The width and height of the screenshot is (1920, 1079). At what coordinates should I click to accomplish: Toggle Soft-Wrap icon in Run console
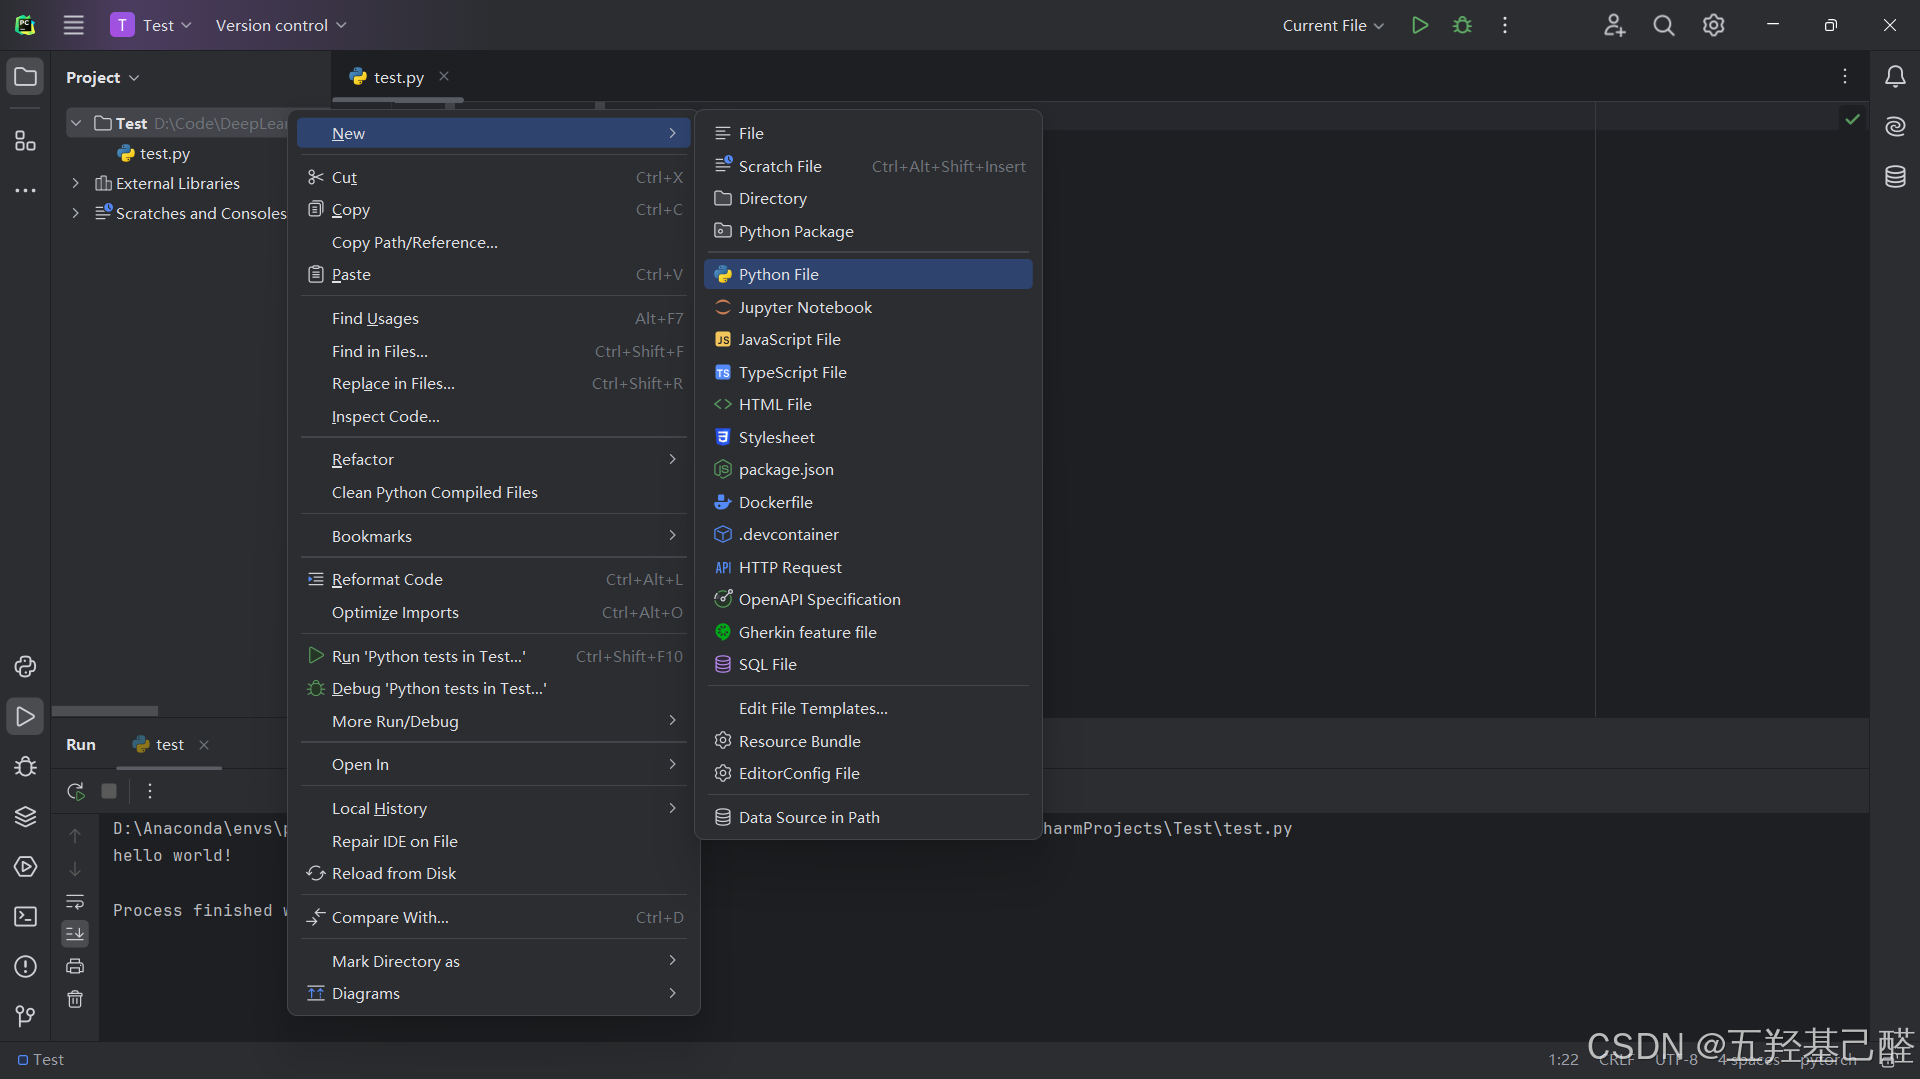tap(75, 901)
